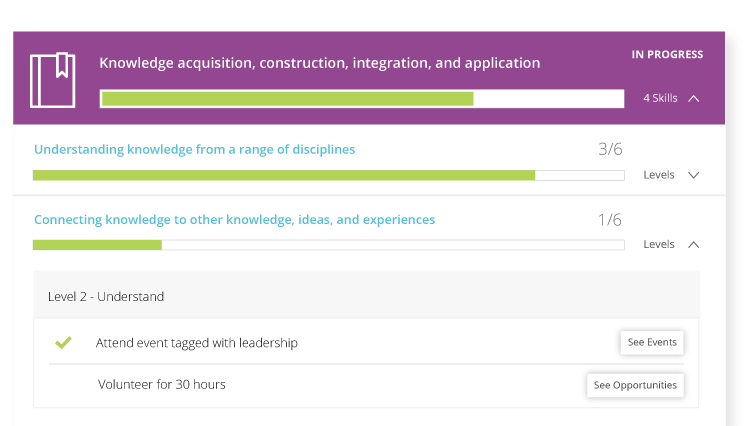754x426 pixels.
Task: Click Connecting knowledge skill progress bar
Action: pos(328,245)
